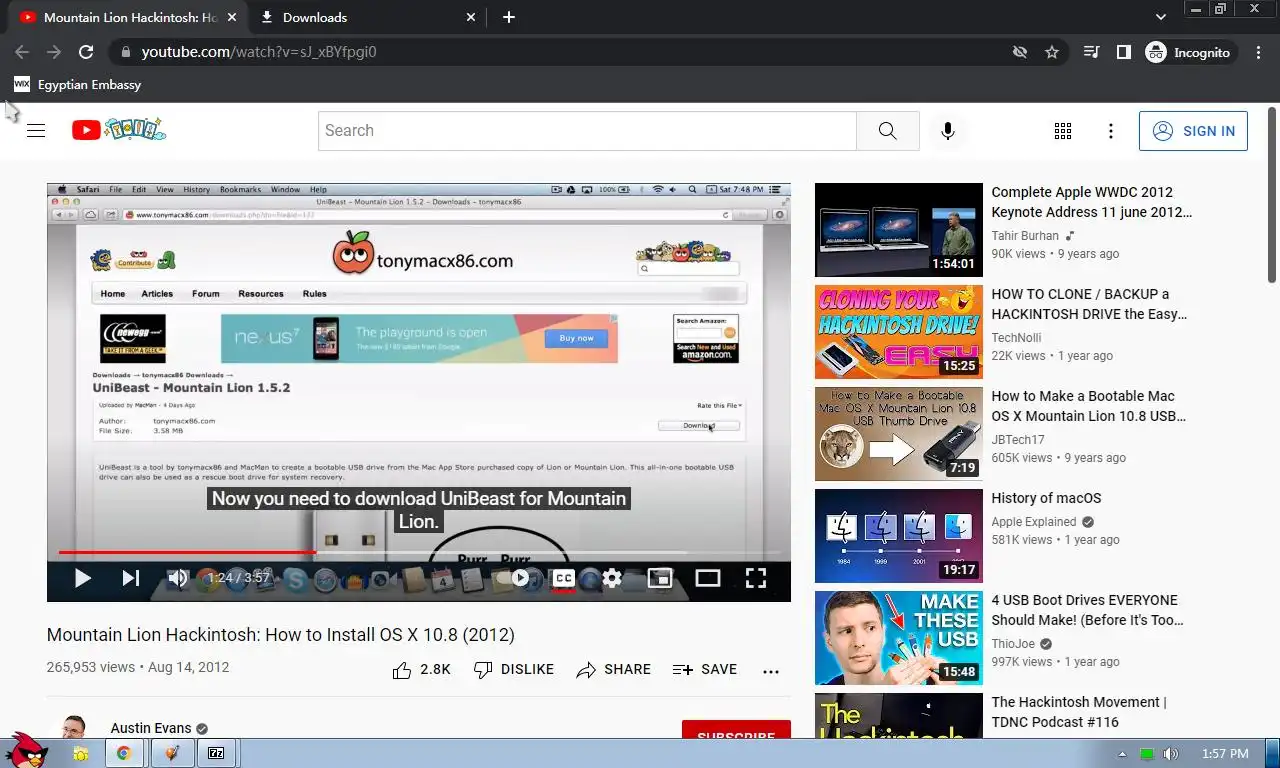Open Incognito profile chip

1190,52
